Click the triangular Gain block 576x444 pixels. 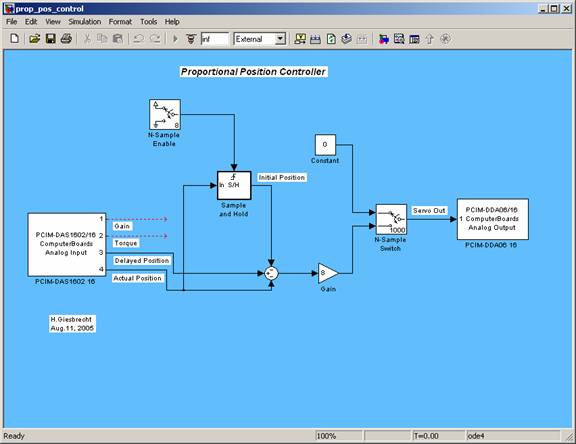(x=328, y=273)
